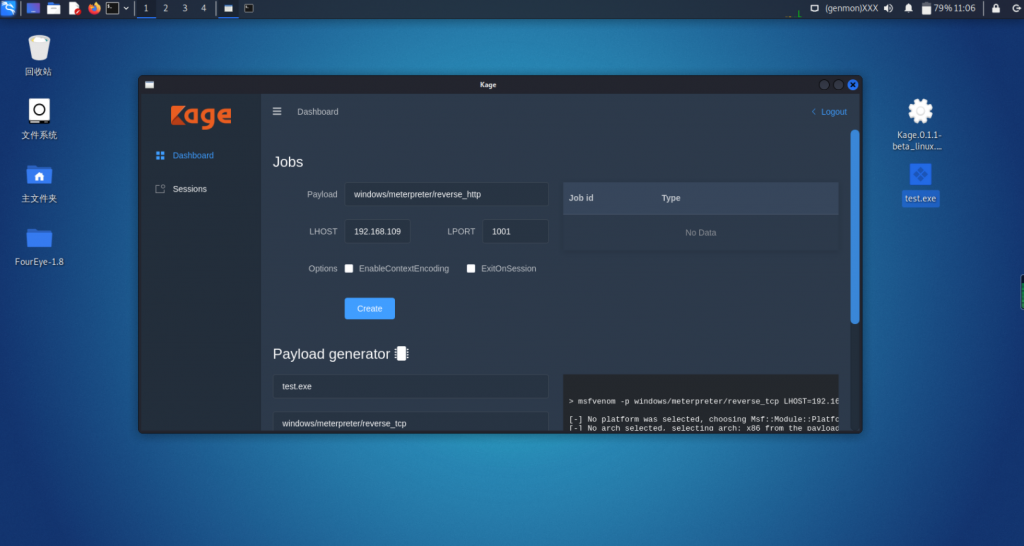Click the Dashboard breadcrumb text
Viewport: 1024px width, 546px height.
(317, 112)
